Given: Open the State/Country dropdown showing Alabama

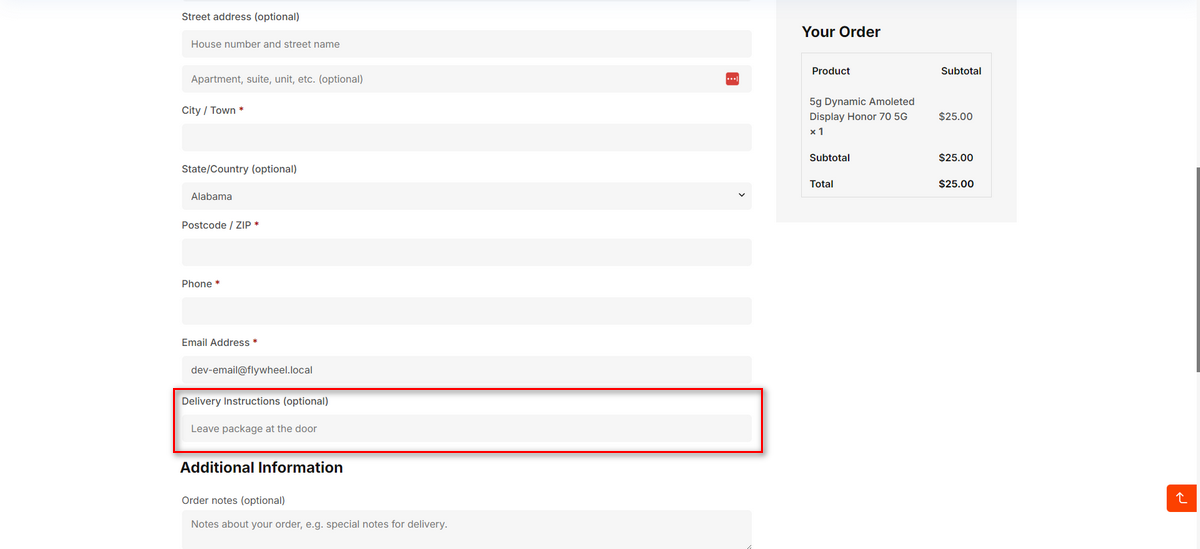Looking at the screenshot, I should pos(466,196).
